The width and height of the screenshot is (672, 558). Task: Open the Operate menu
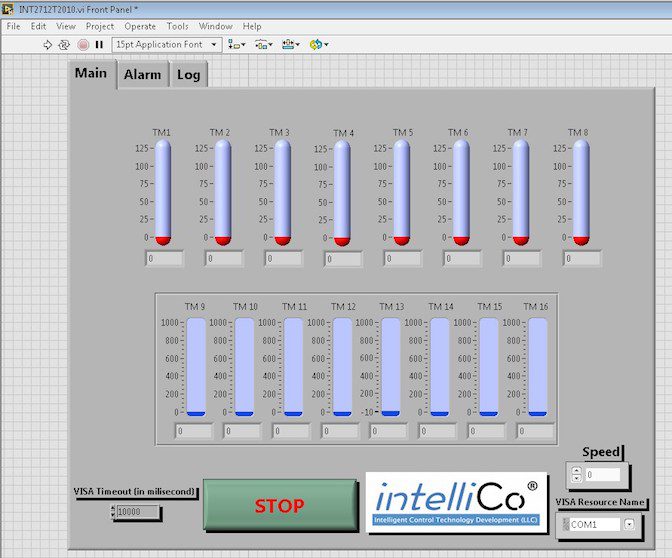coord(139,26)
